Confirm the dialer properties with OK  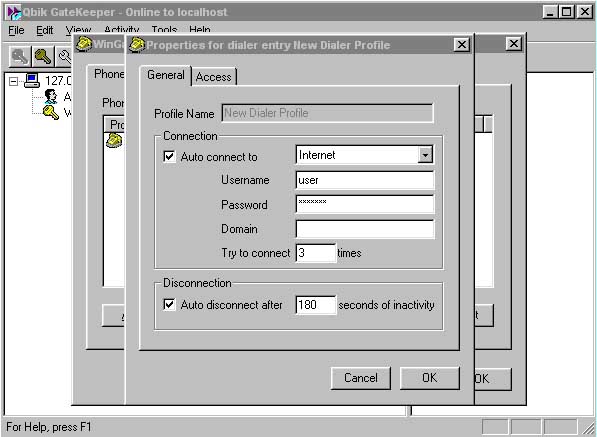(x=429, y=378)
